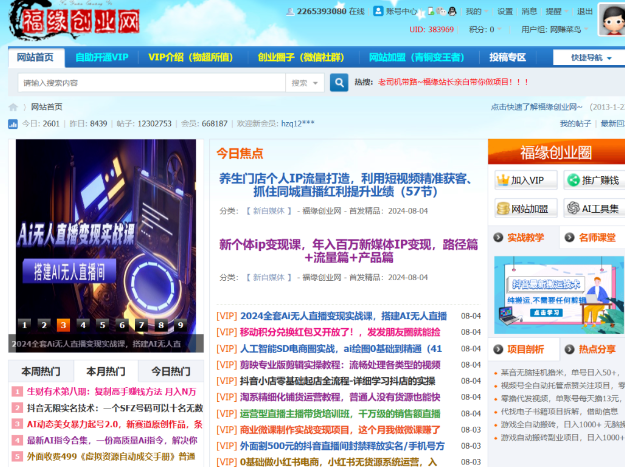
Task: Open hot post 抖音无限实名技术
Action: click(x=115, y=408)
